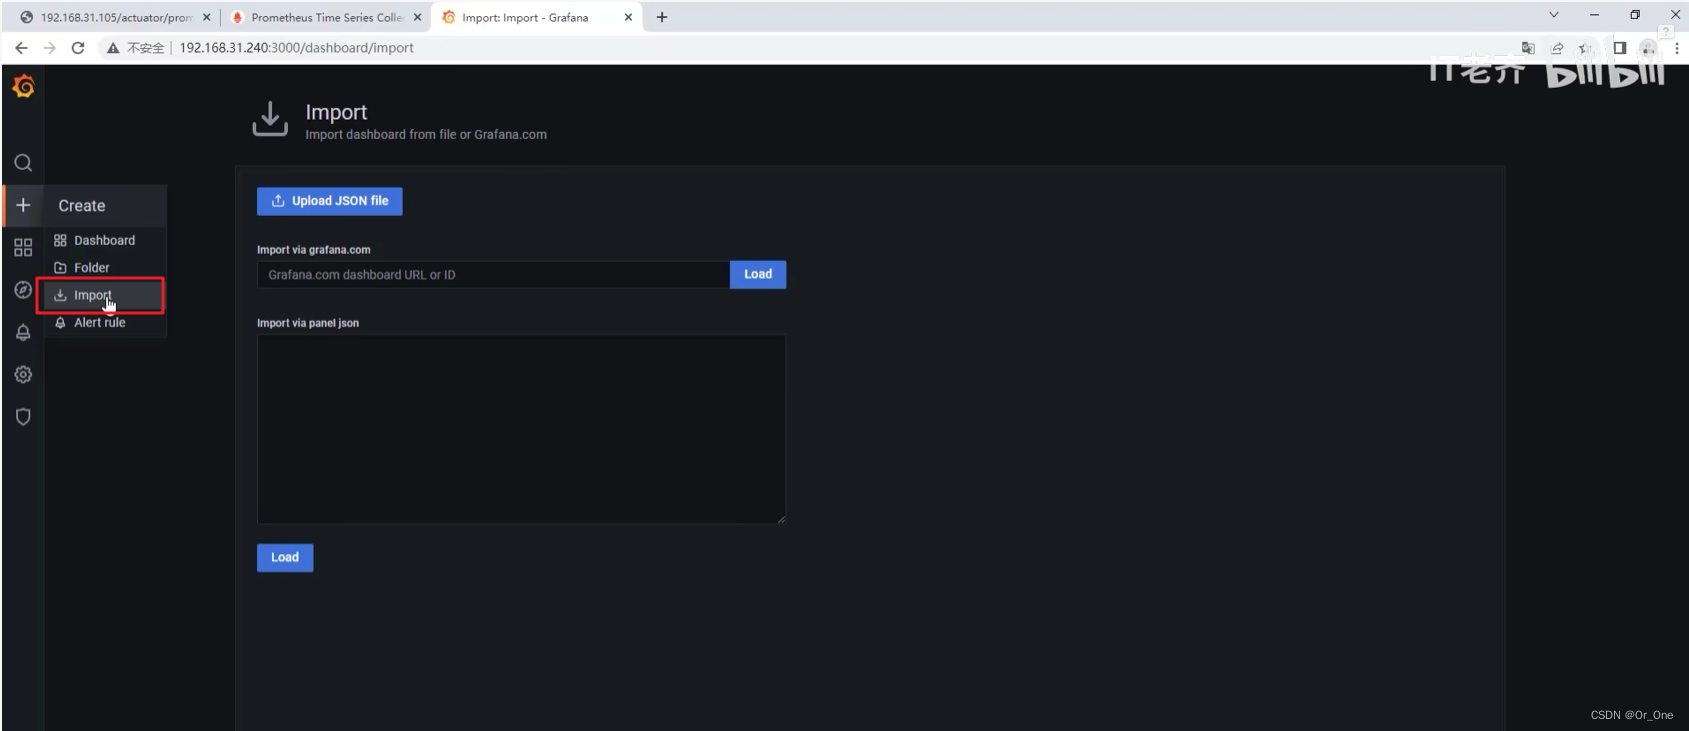Bookmark this page with the star icon

point(1585,48)
